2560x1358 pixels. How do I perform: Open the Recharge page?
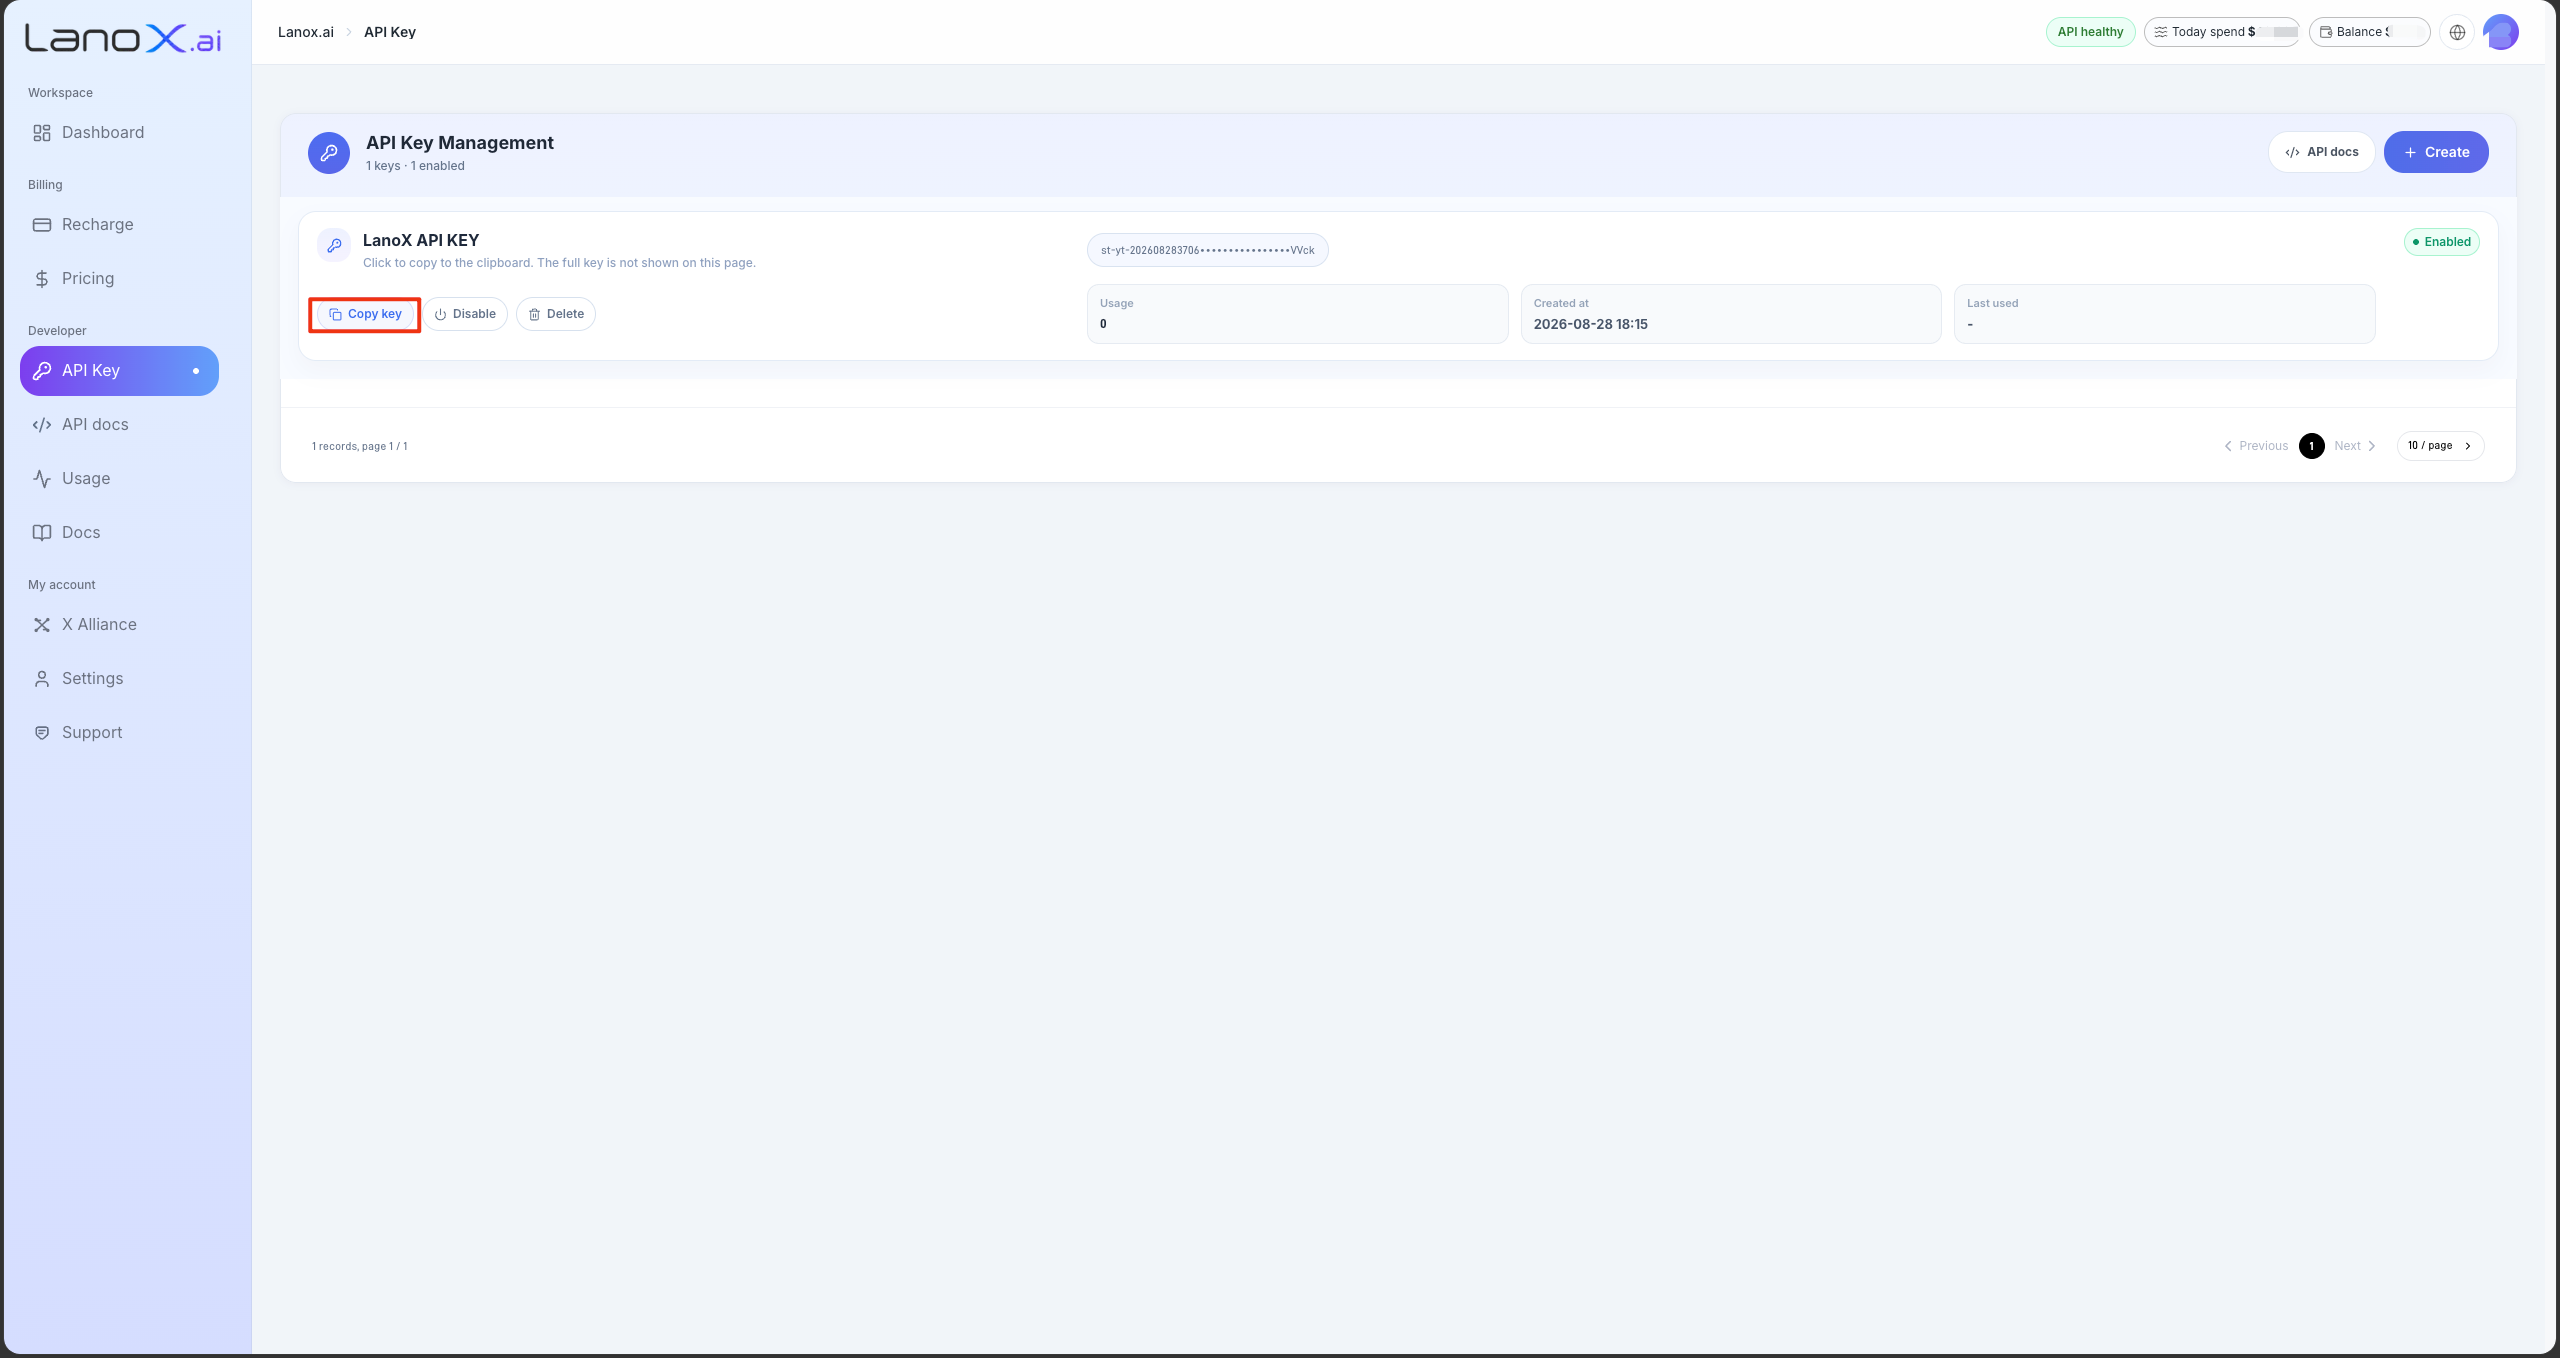119,225
